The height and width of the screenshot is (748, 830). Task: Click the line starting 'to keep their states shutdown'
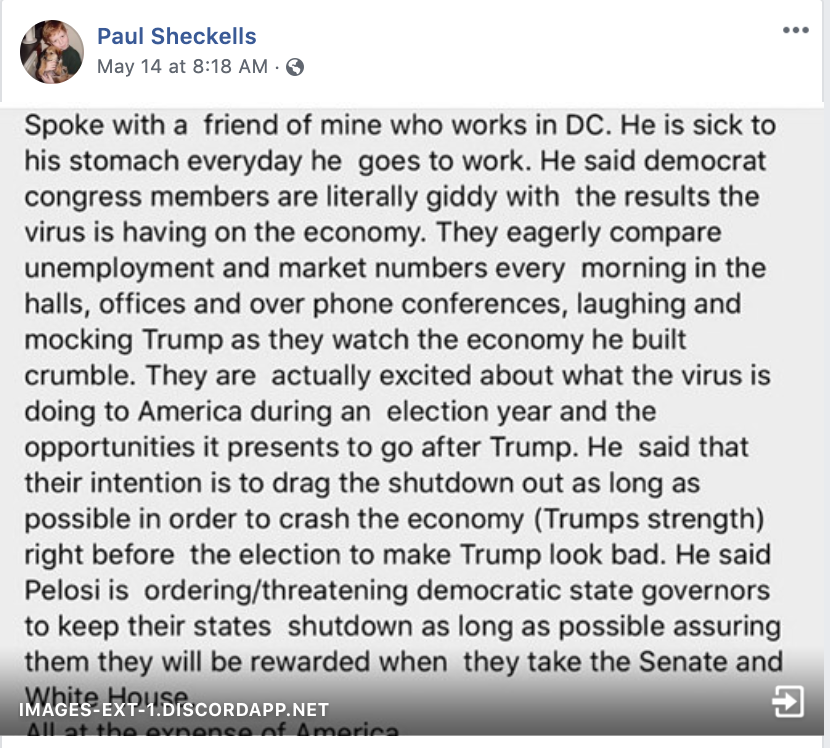point(402,626)
